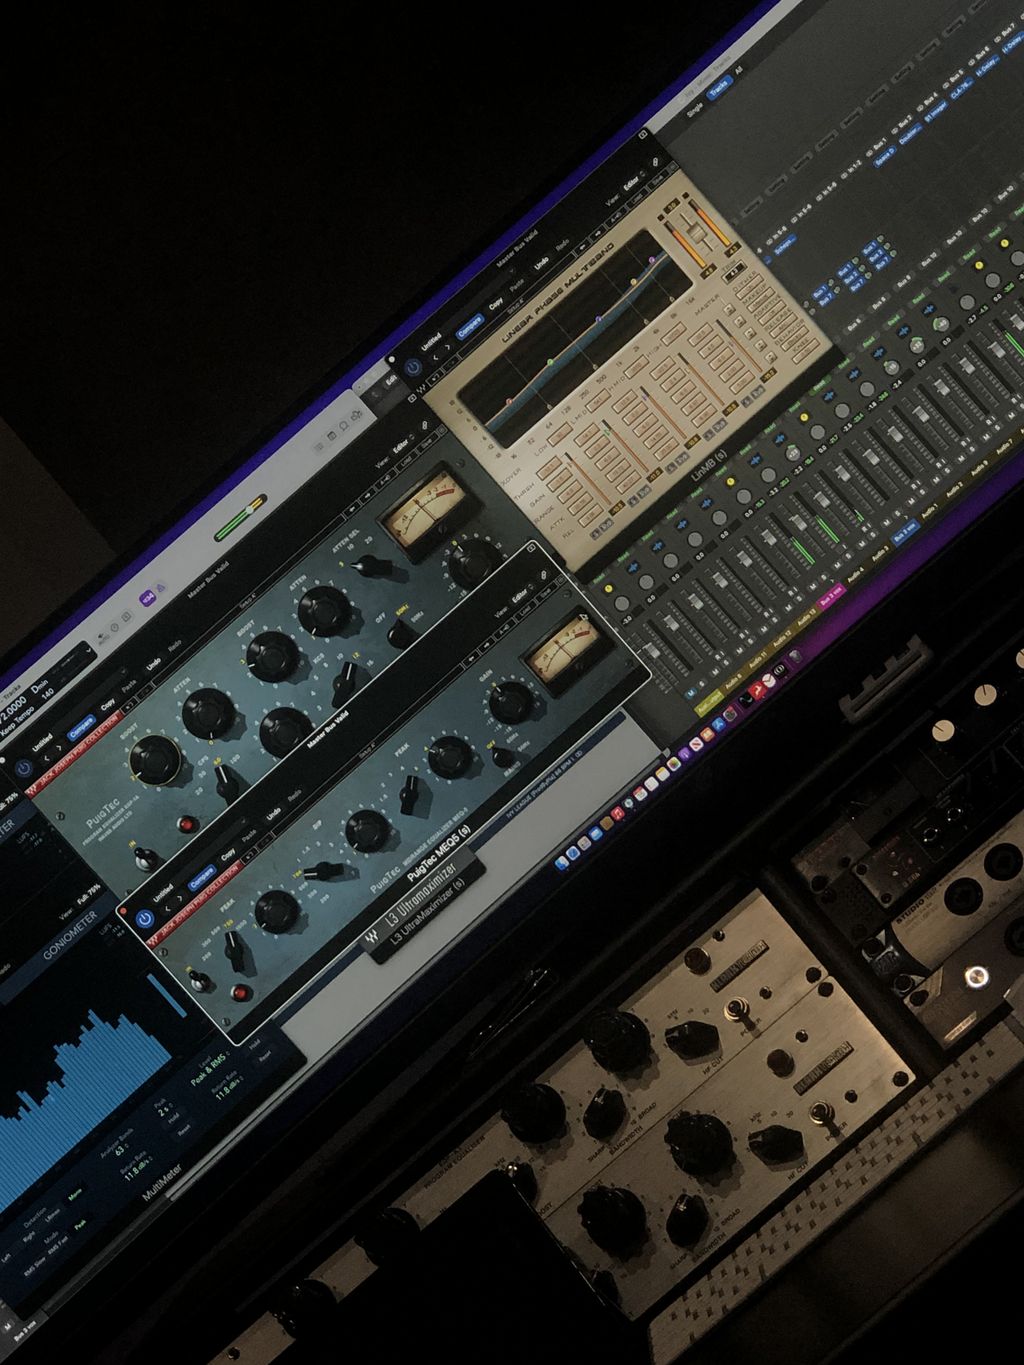1024x1365 pixels.
Task: Click Undo in the LinMB plugin header
Action: click(x=541, y=265)
